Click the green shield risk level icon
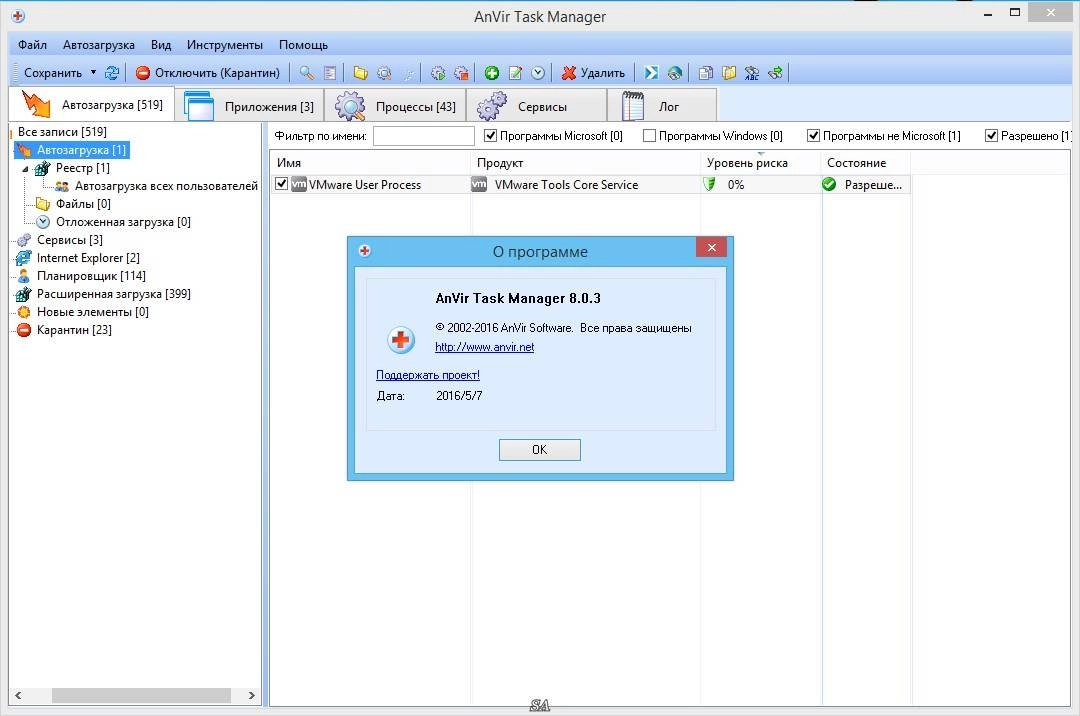Screen dimensions: 1080x716 (709, 185)
